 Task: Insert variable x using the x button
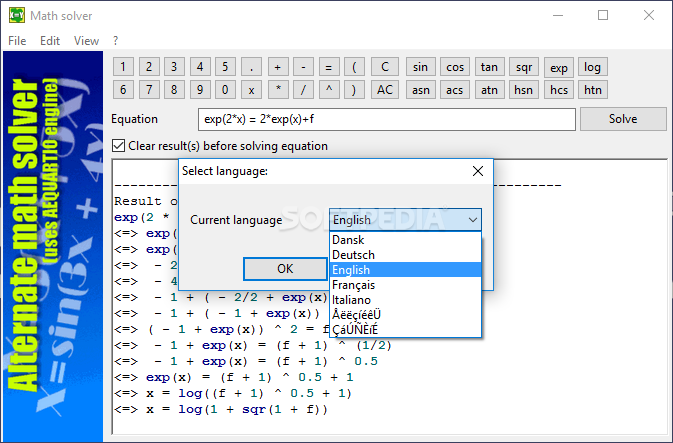(252, 90)
